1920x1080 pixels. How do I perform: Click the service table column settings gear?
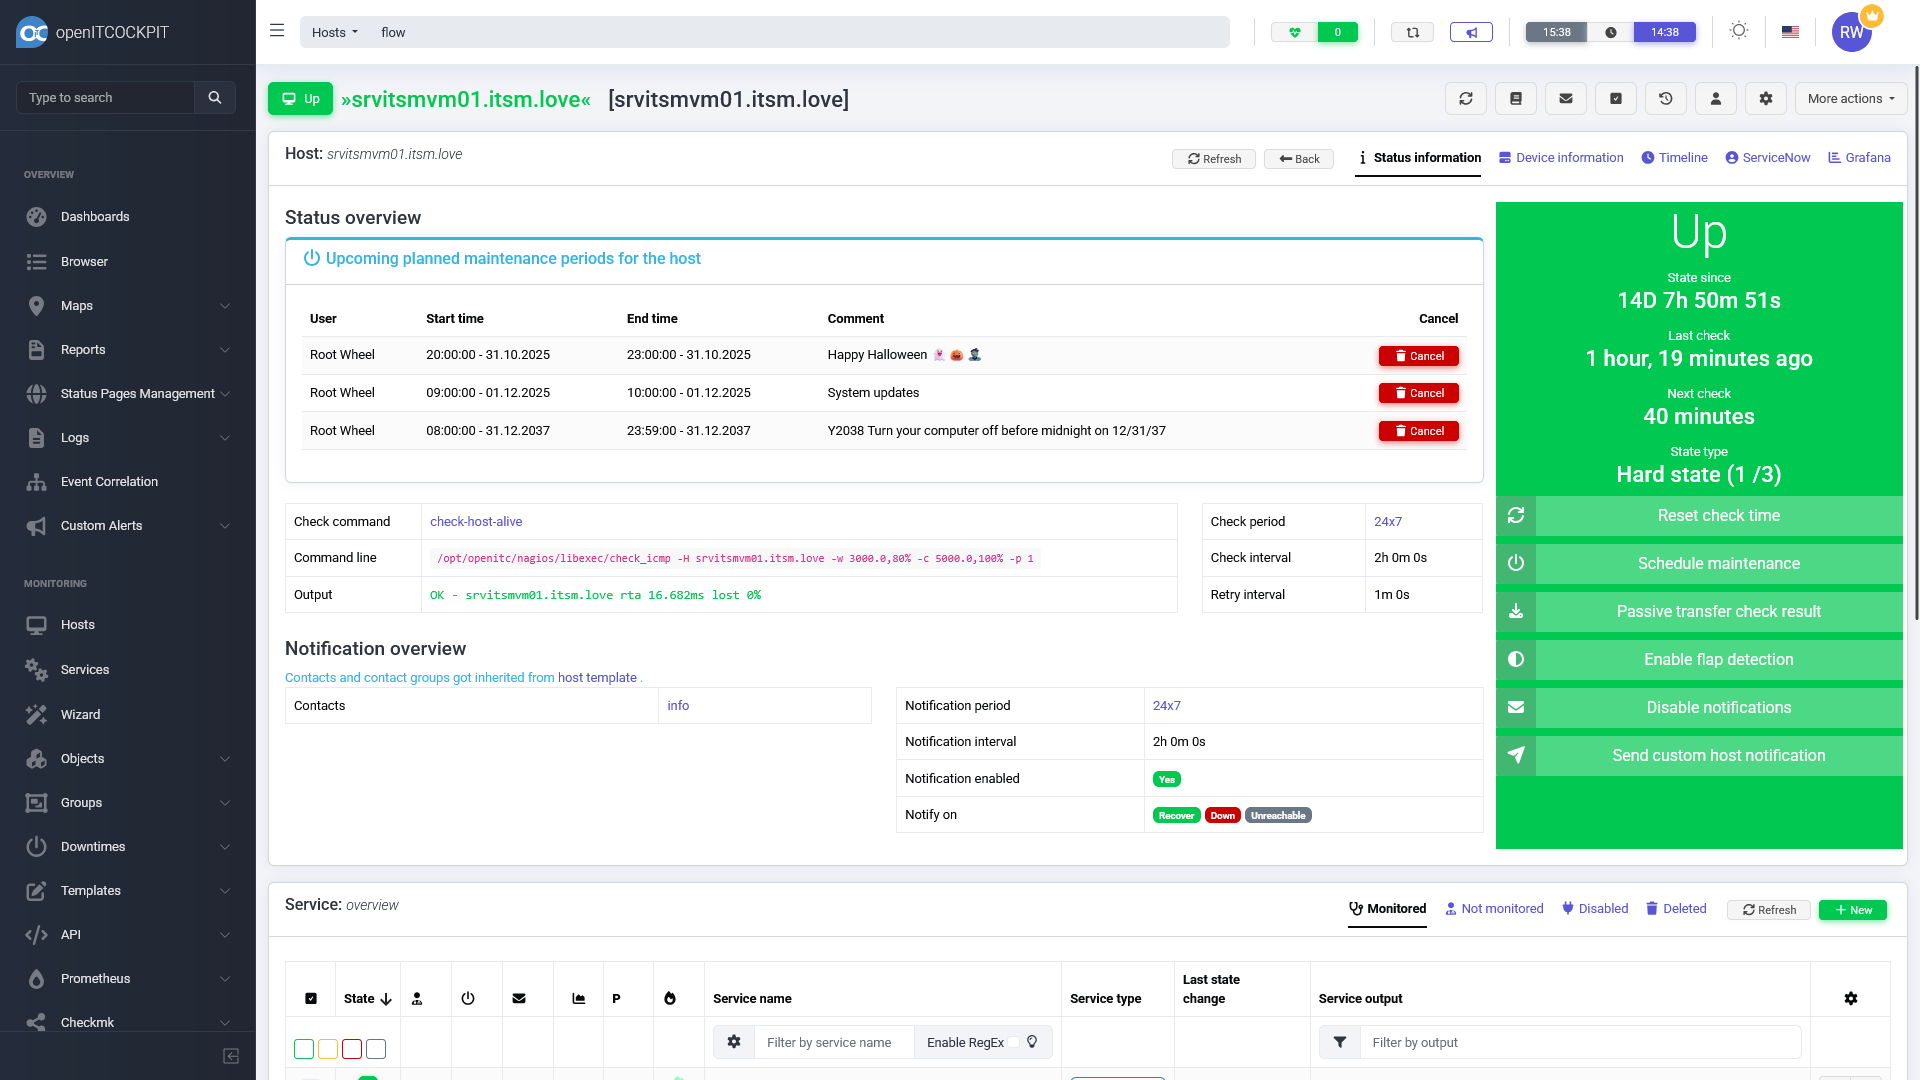click(x=1851, y=998)
